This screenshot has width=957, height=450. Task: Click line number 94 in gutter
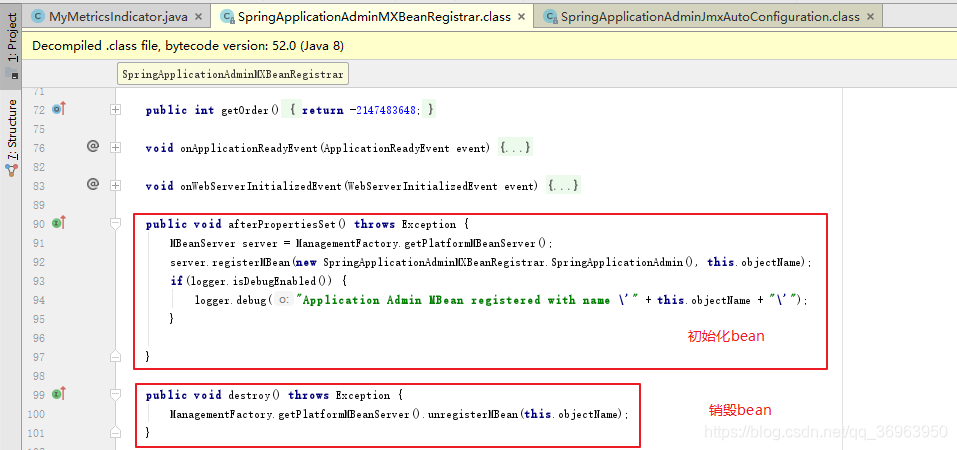click(x=38, y=300)
